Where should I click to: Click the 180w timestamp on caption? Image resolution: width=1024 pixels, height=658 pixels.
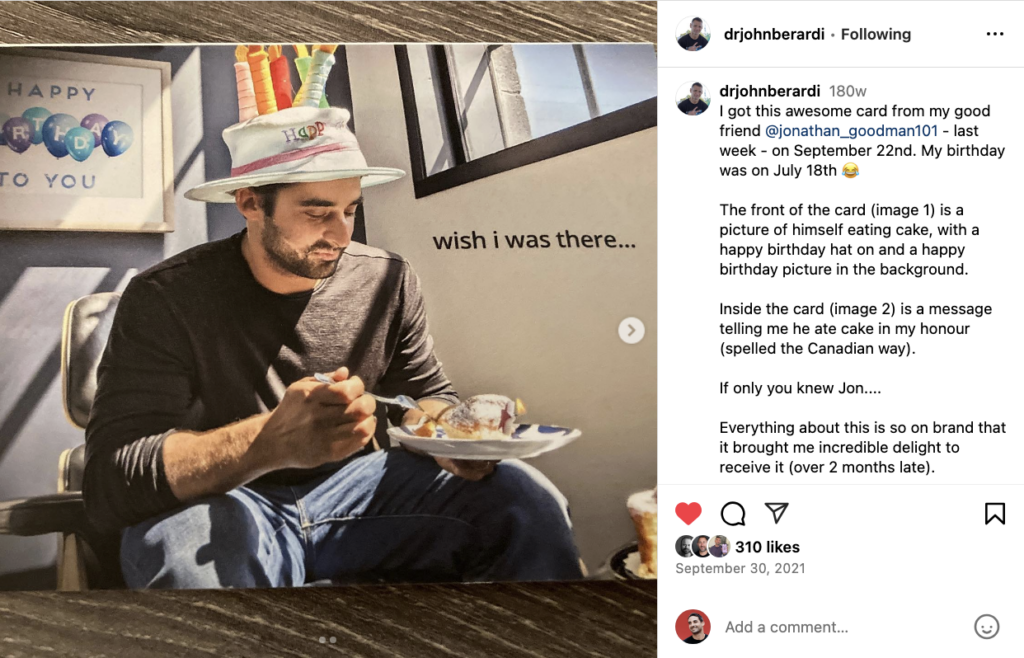848,91
